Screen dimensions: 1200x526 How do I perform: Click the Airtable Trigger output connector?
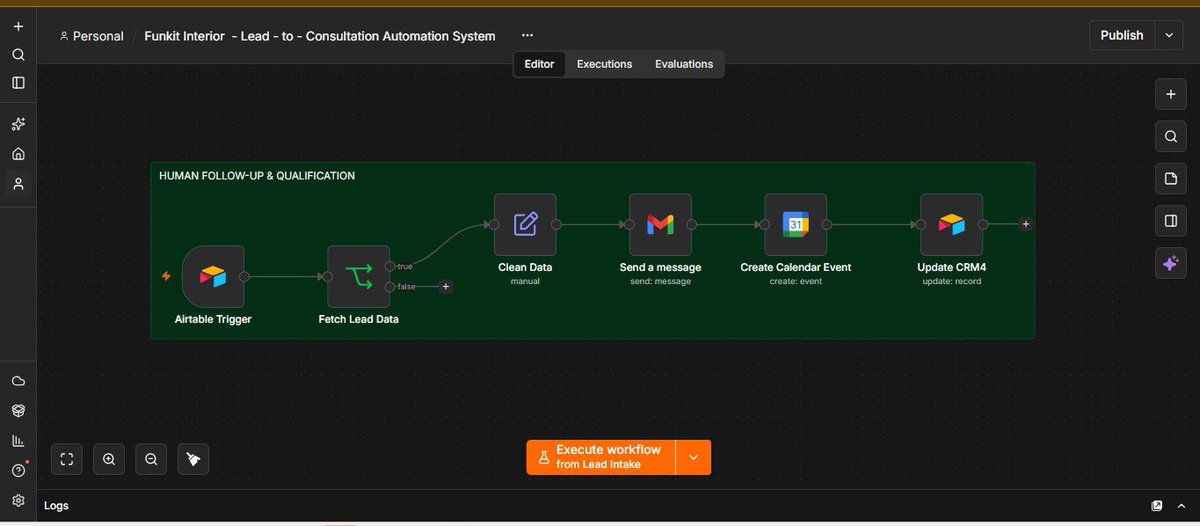point(244,277)
